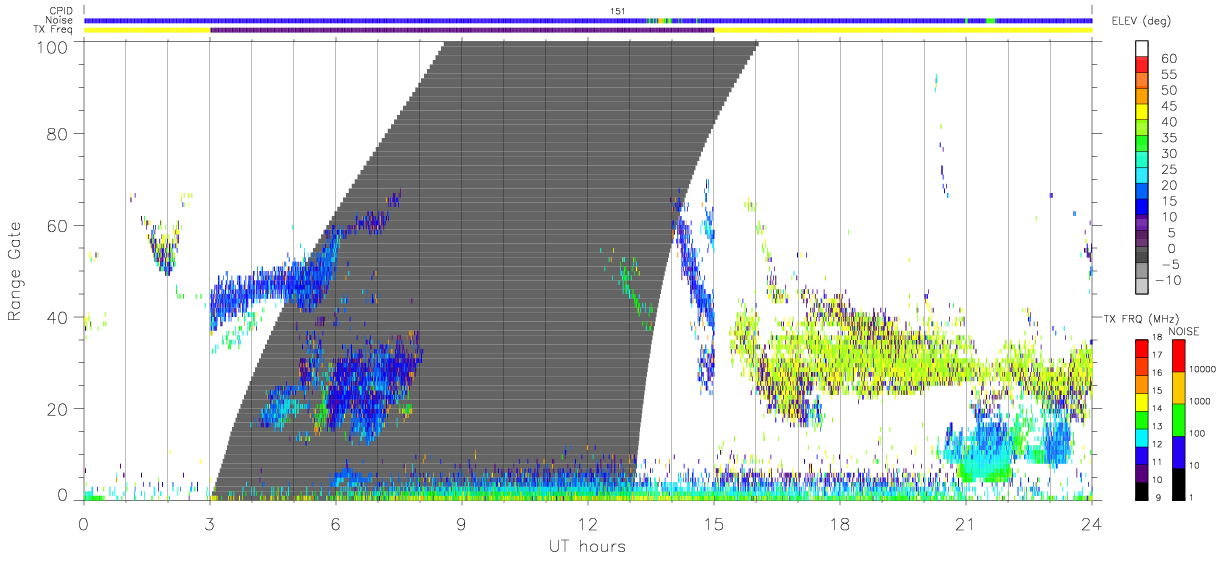Click the '24' tick on UT hours axis

[x=1091, y=524]
